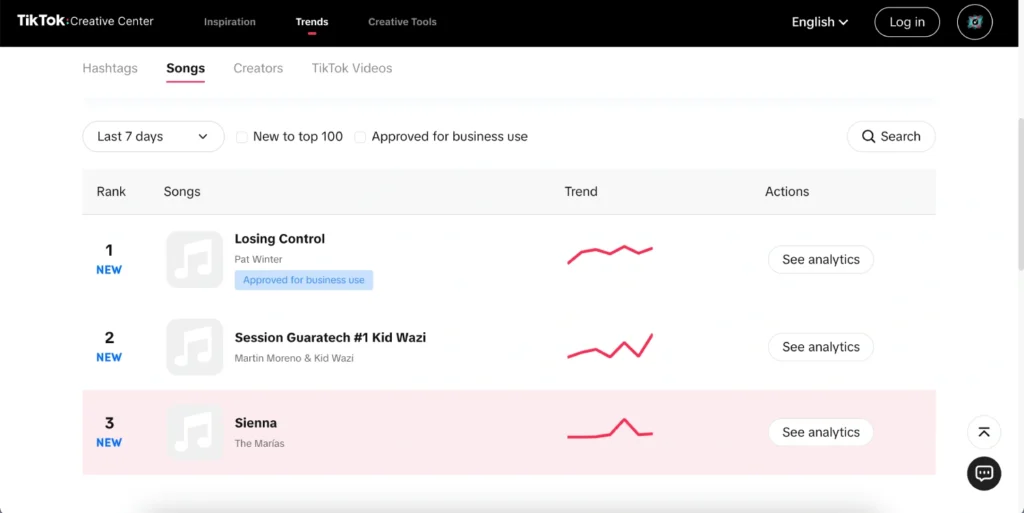Go to the TikTok Videos tab
This screenshot has width=1024, height=513.
click(352, 68)
